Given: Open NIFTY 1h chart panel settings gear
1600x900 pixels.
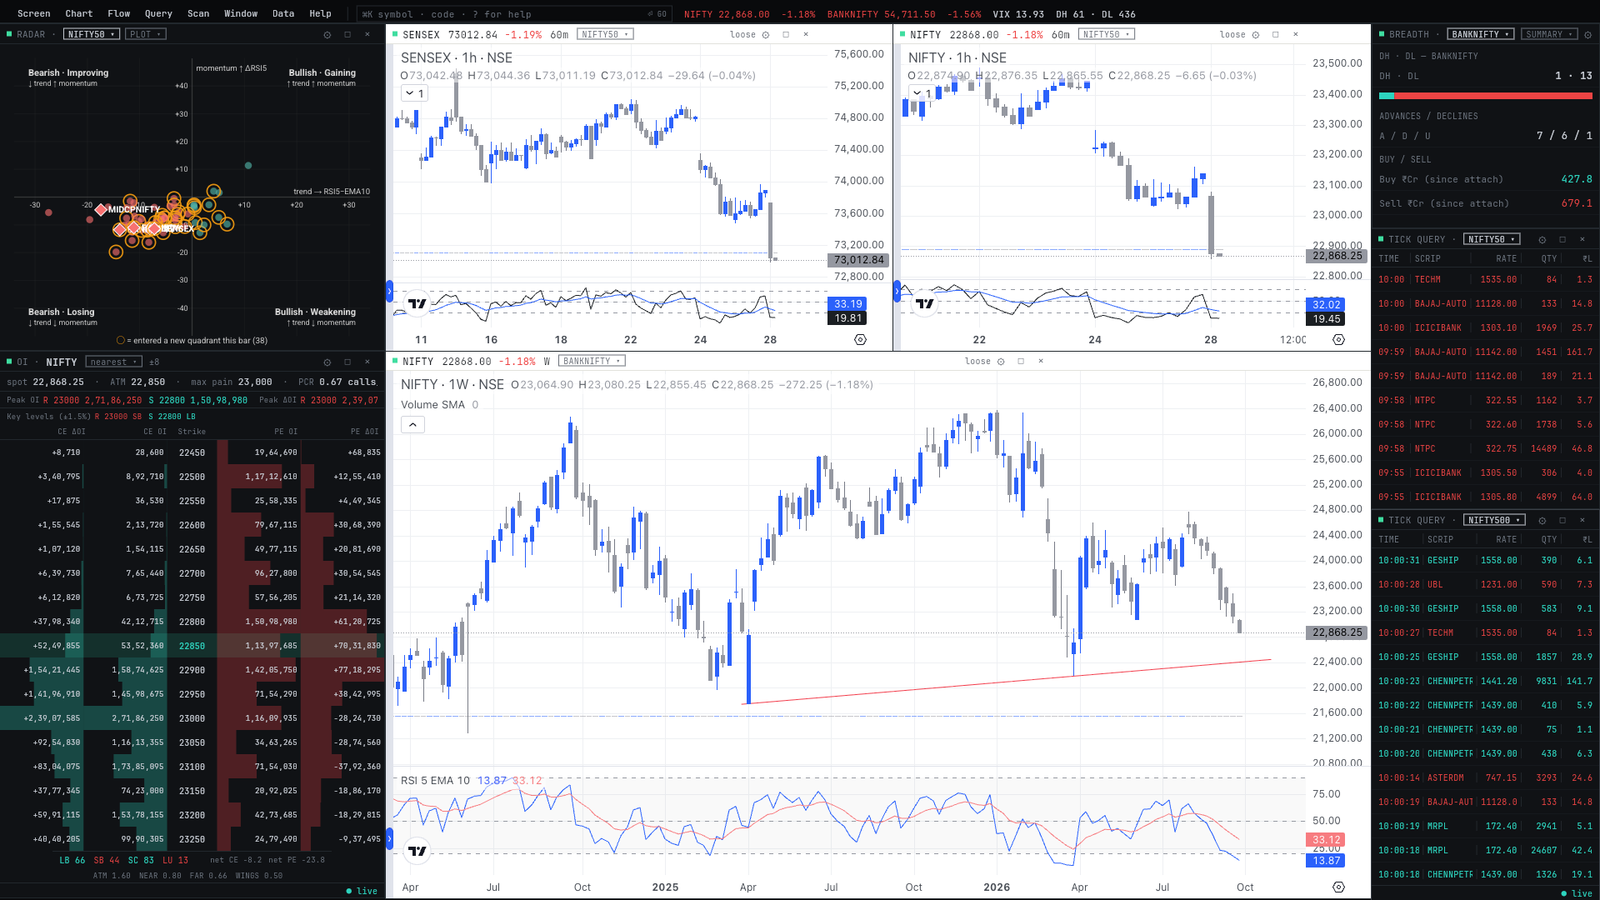Looking at the screenshot, I should [1256, 35].
